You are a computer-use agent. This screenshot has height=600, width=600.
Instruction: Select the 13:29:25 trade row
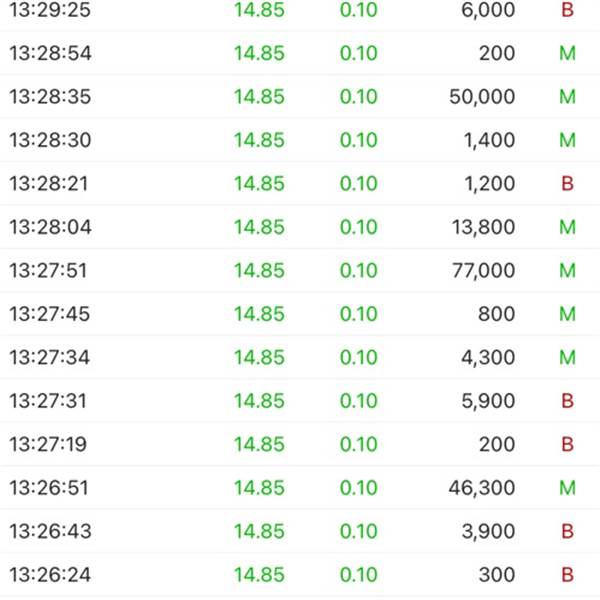point(300,11)
